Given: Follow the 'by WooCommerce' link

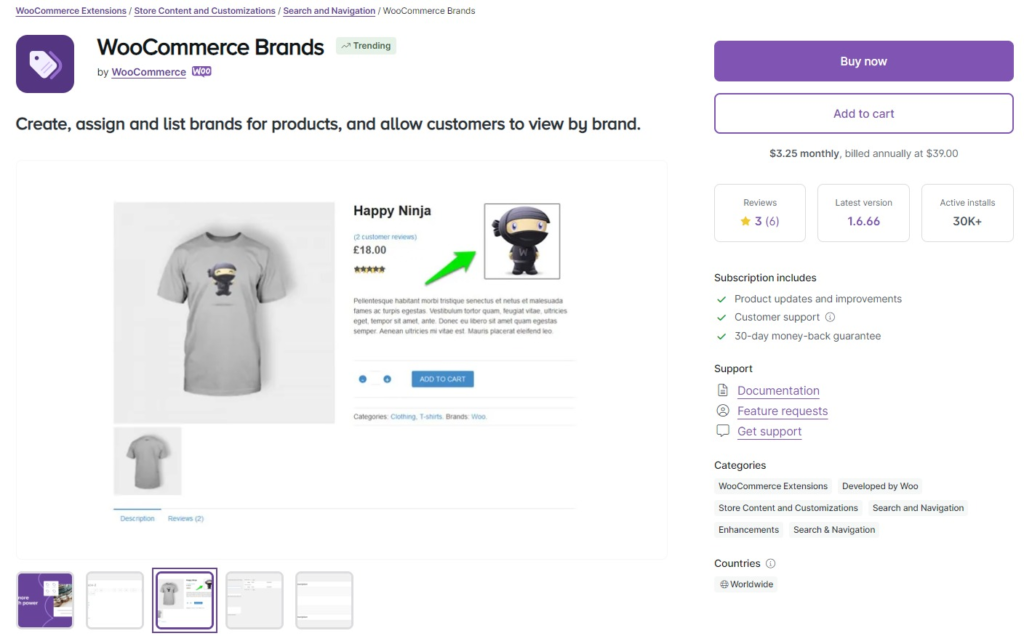Looking at the screenshot, I should (x=147, y=71).
